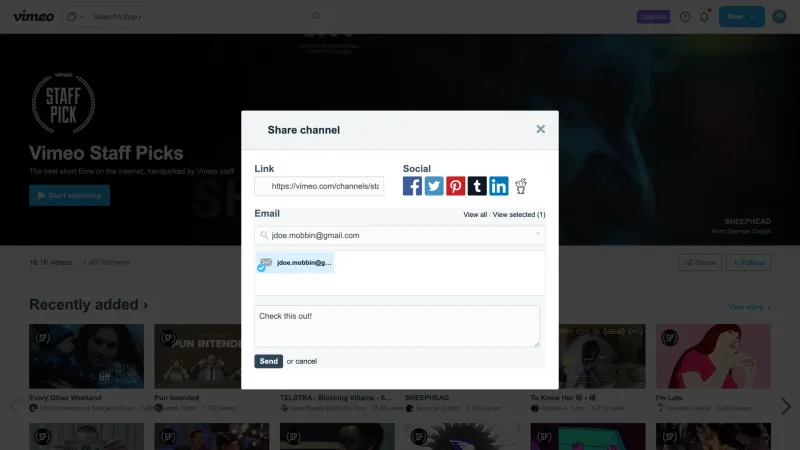Follow the Vimeo Staff Picks channel
800x450 pixels.
748,263
